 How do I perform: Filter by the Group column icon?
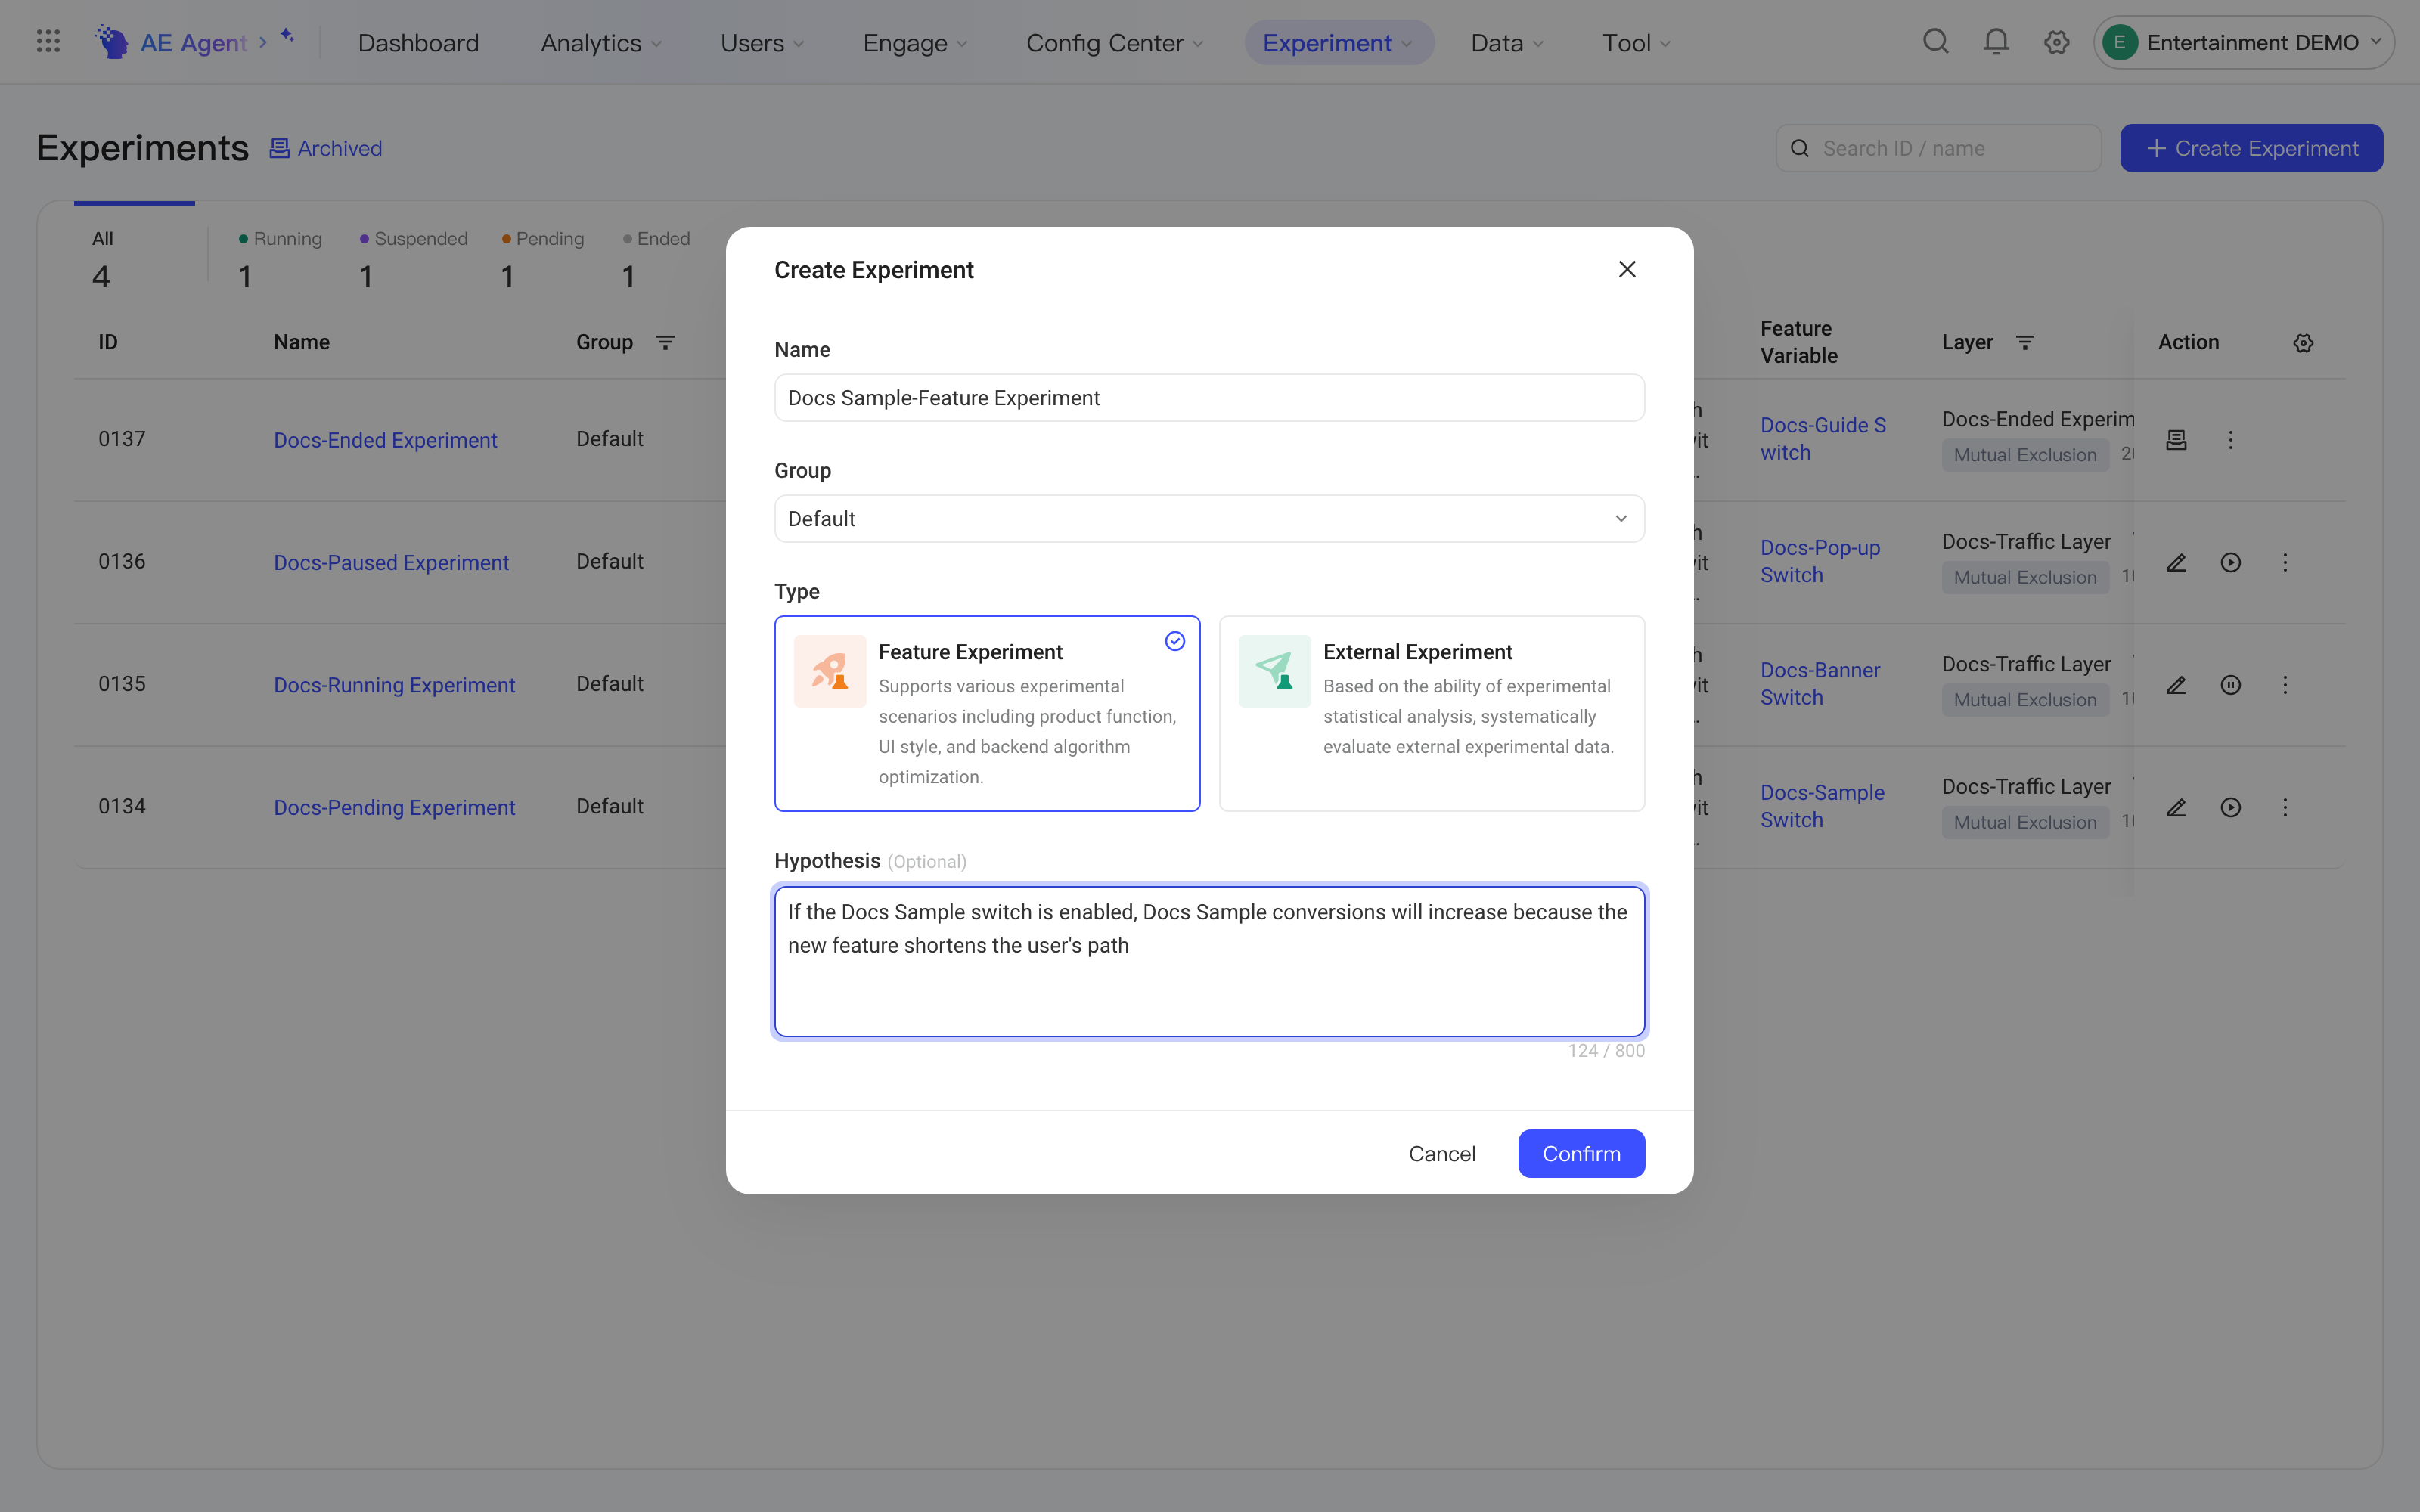tap(665, 343)
